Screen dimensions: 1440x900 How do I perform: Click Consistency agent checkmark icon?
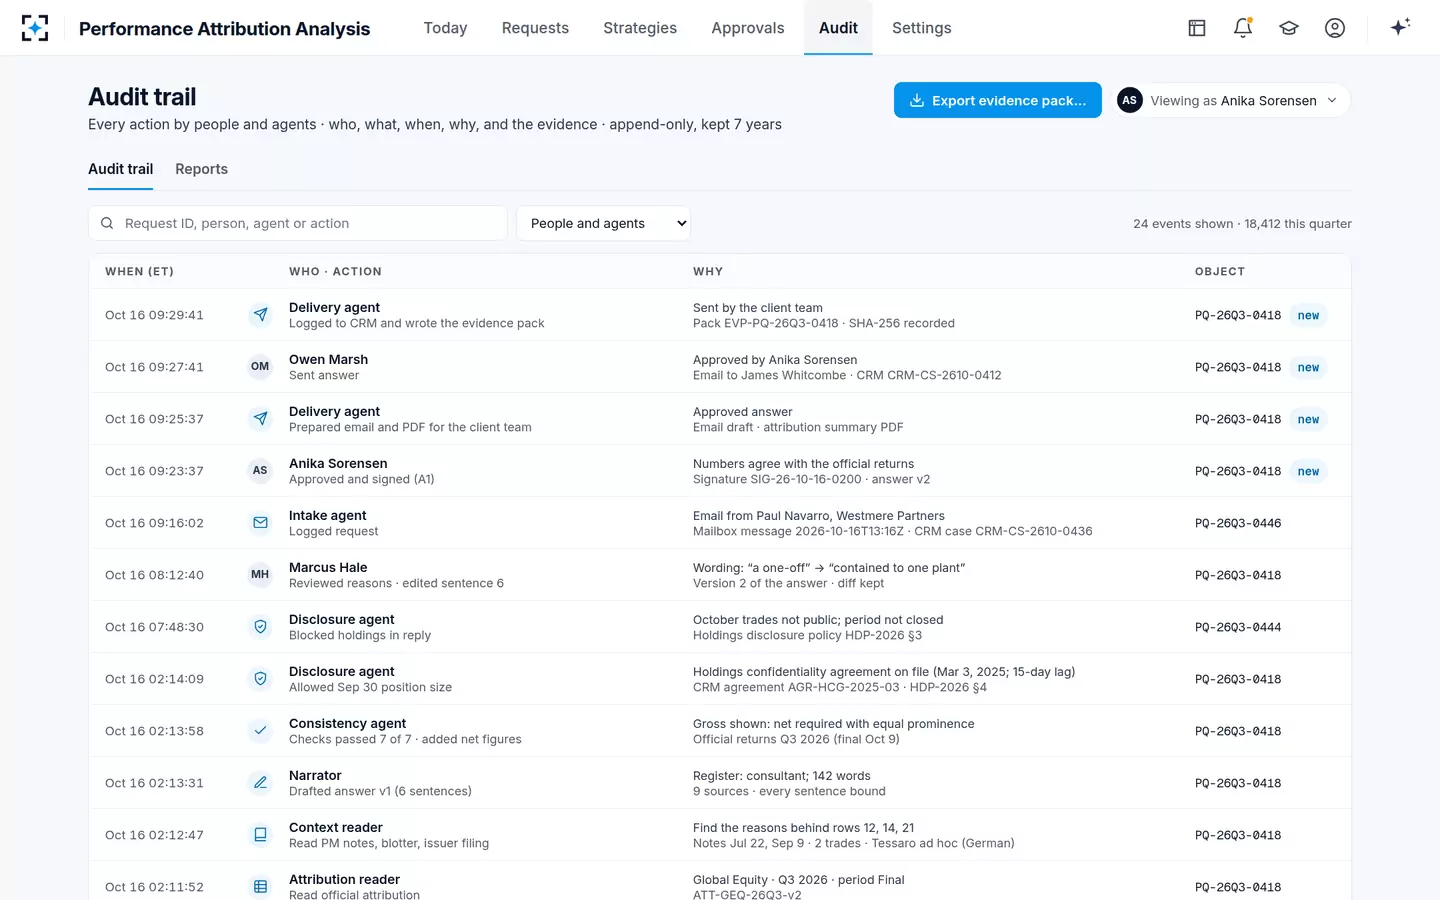260,731
